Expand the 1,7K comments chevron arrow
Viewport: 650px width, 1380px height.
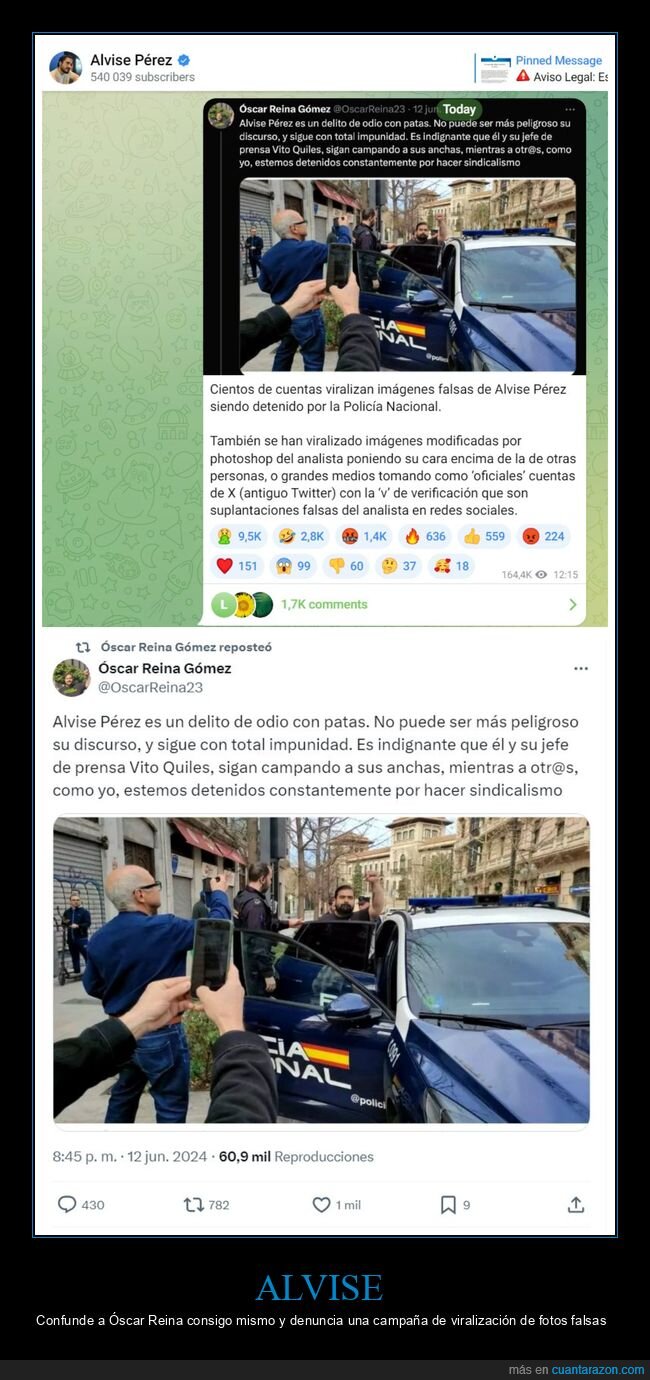[x=573, y=604]
